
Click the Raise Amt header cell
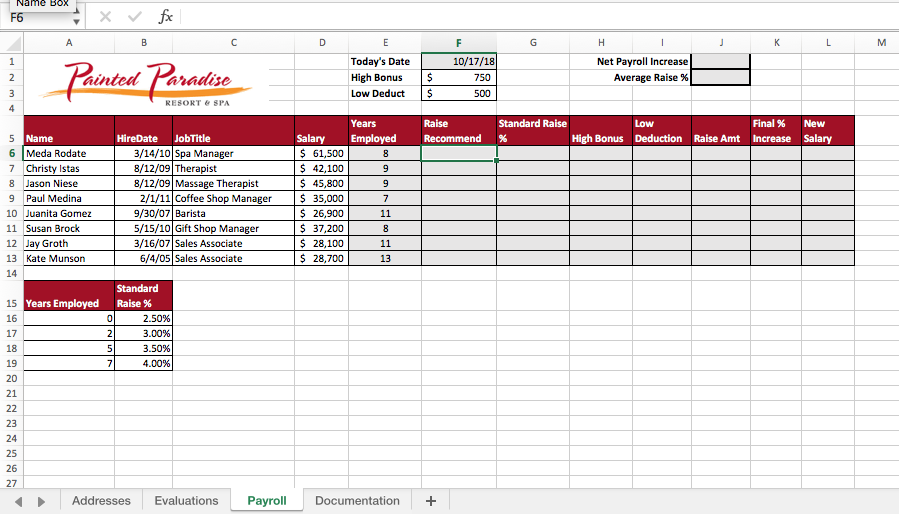(x=721, y=130)
